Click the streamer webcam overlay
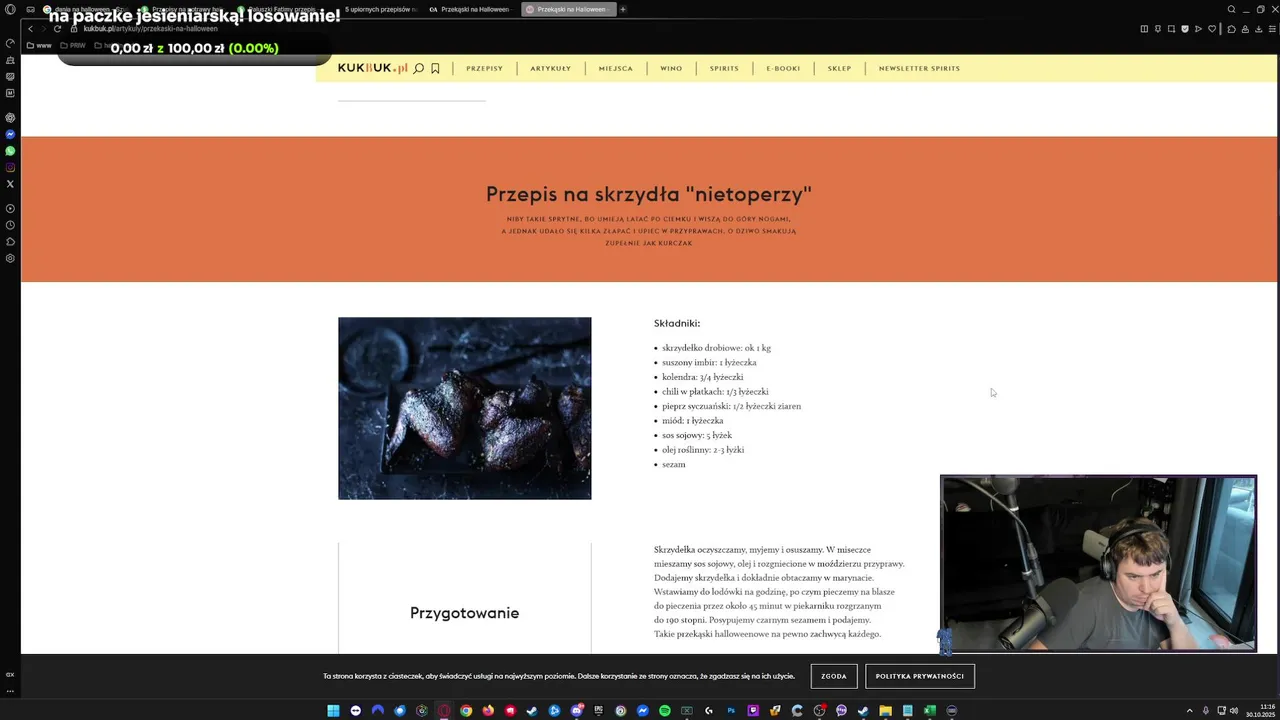The width and height of the screenshot is (1280, 720). (x=1098, y=563)
